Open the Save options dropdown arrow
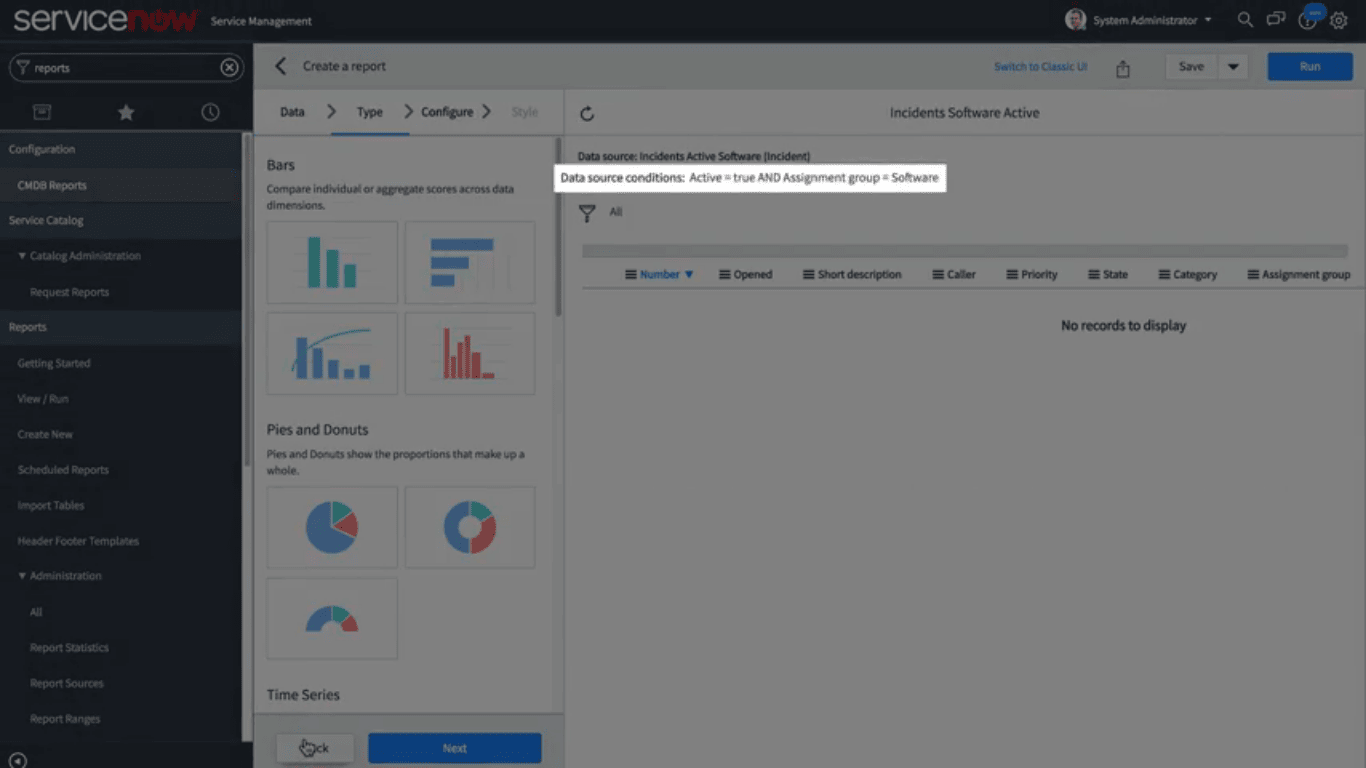Viewport: 1366px width, 768px height. pos(1233,67)
